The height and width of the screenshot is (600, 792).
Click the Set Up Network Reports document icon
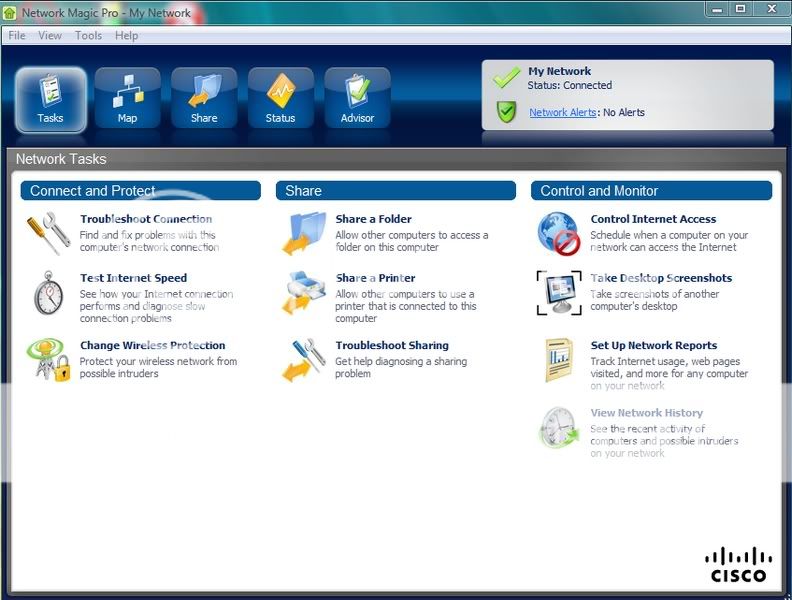pos(558,360)
